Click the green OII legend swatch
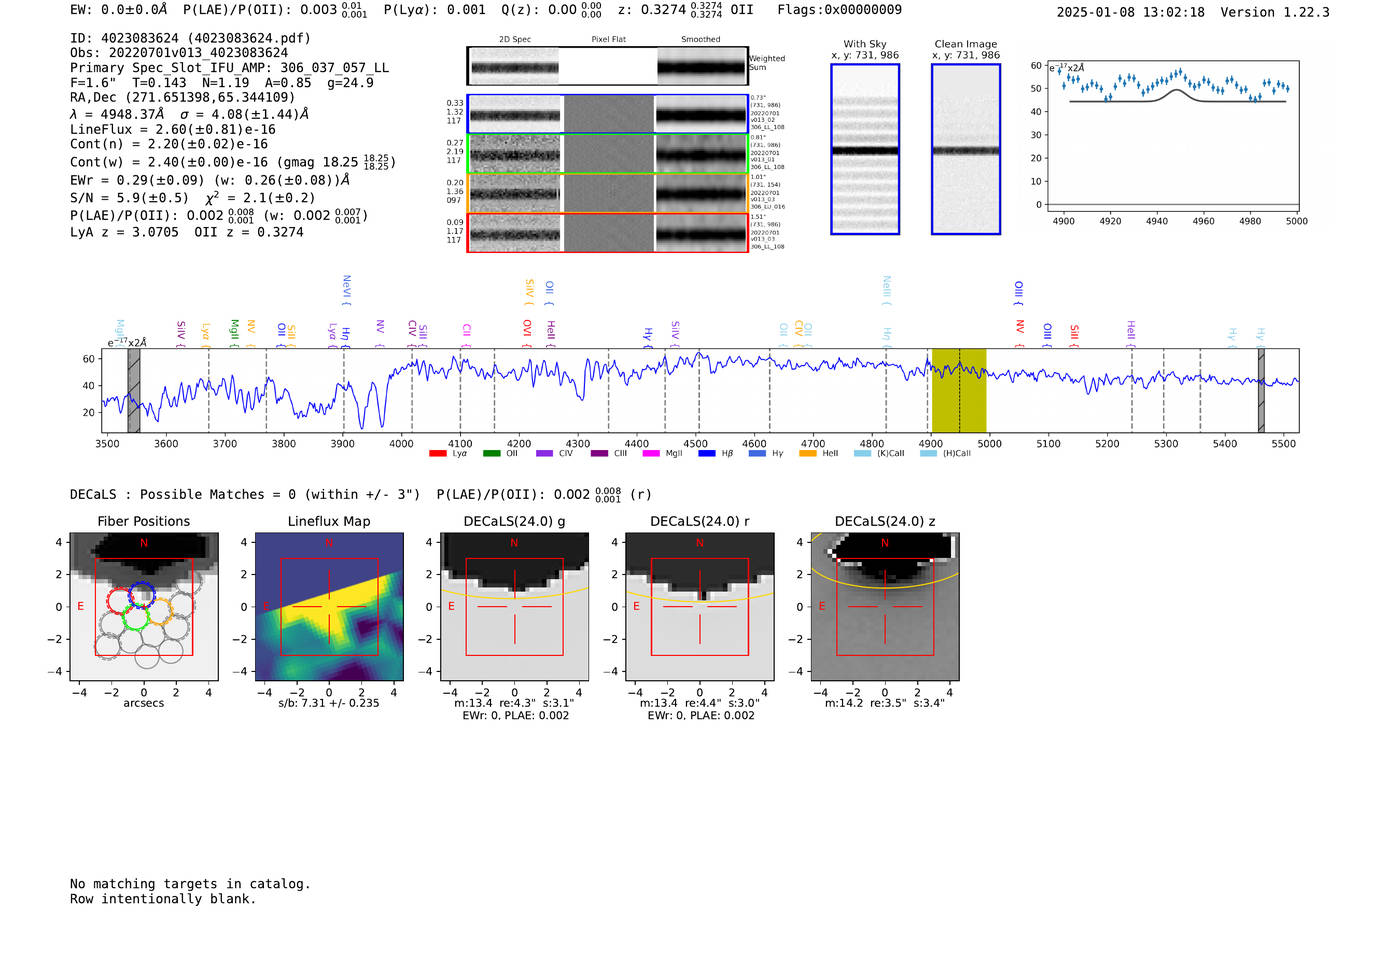 (x=491, y=454)
